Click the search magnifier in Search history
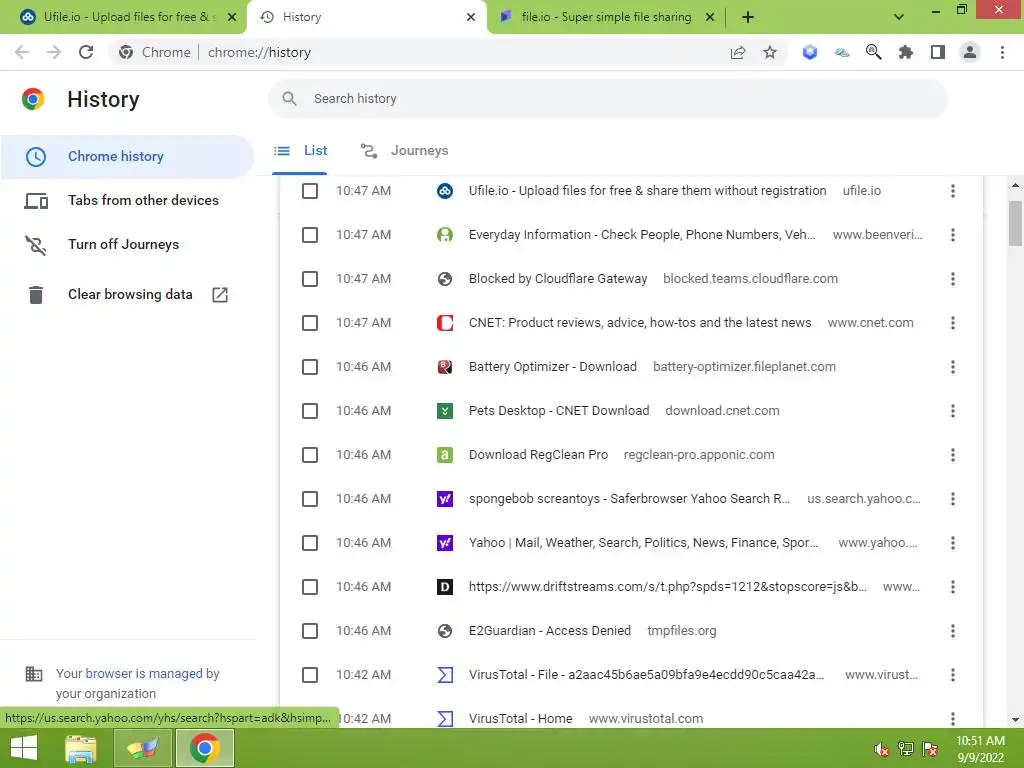This screenshot has width=1024, height=768. (289, 99)
